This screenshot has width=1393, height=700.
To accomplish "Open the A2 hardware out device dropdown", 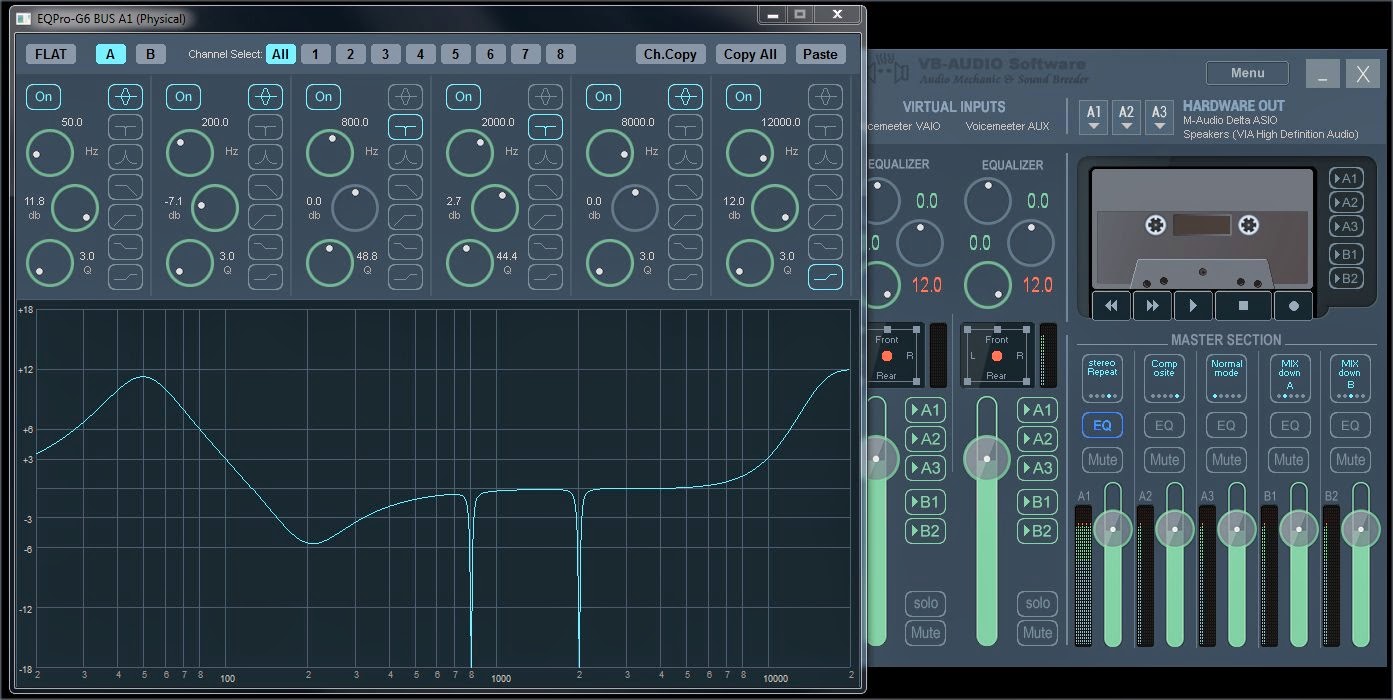I will [1127, 117].
